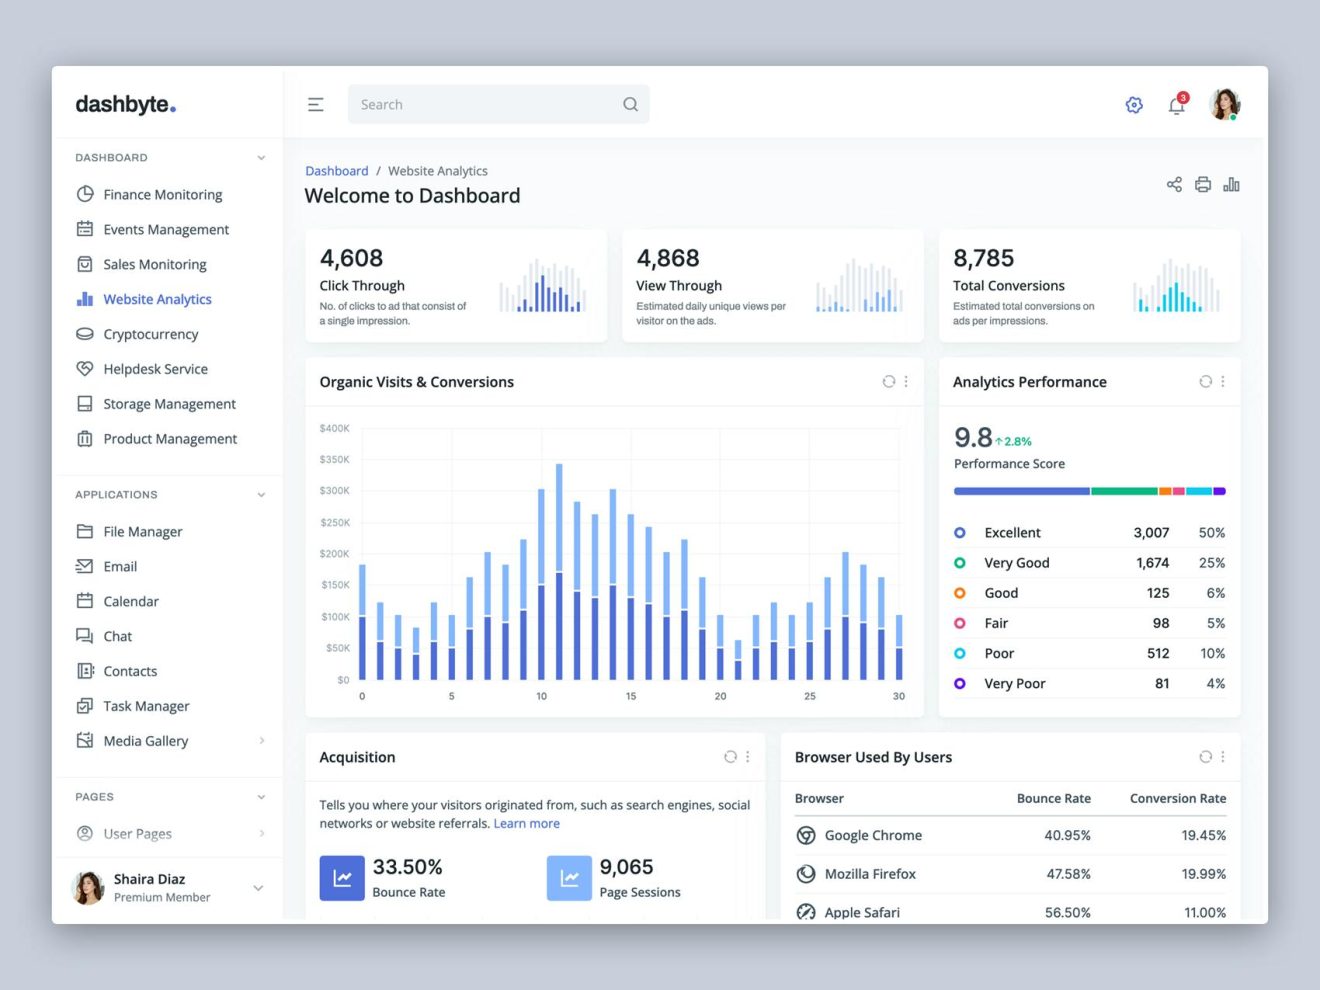The width and height of the screenshot is (1320, 990).
Task: Open the Website Analytics sidebar item
Action: 157,298
